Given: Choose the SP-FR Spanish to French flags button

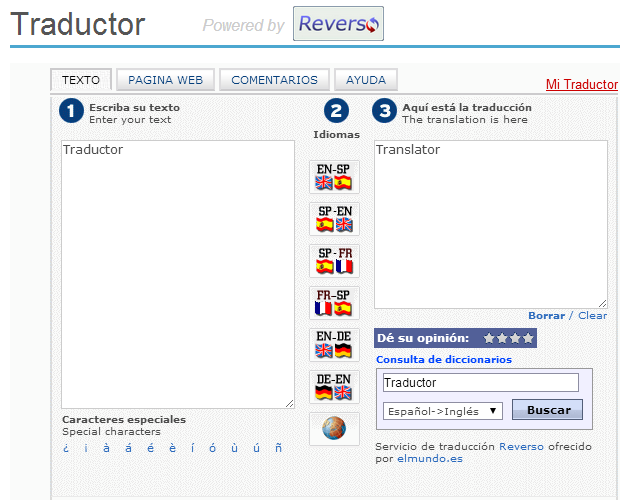Looking at the screenshot, I should pyautogui.click(x=334, y=261).
